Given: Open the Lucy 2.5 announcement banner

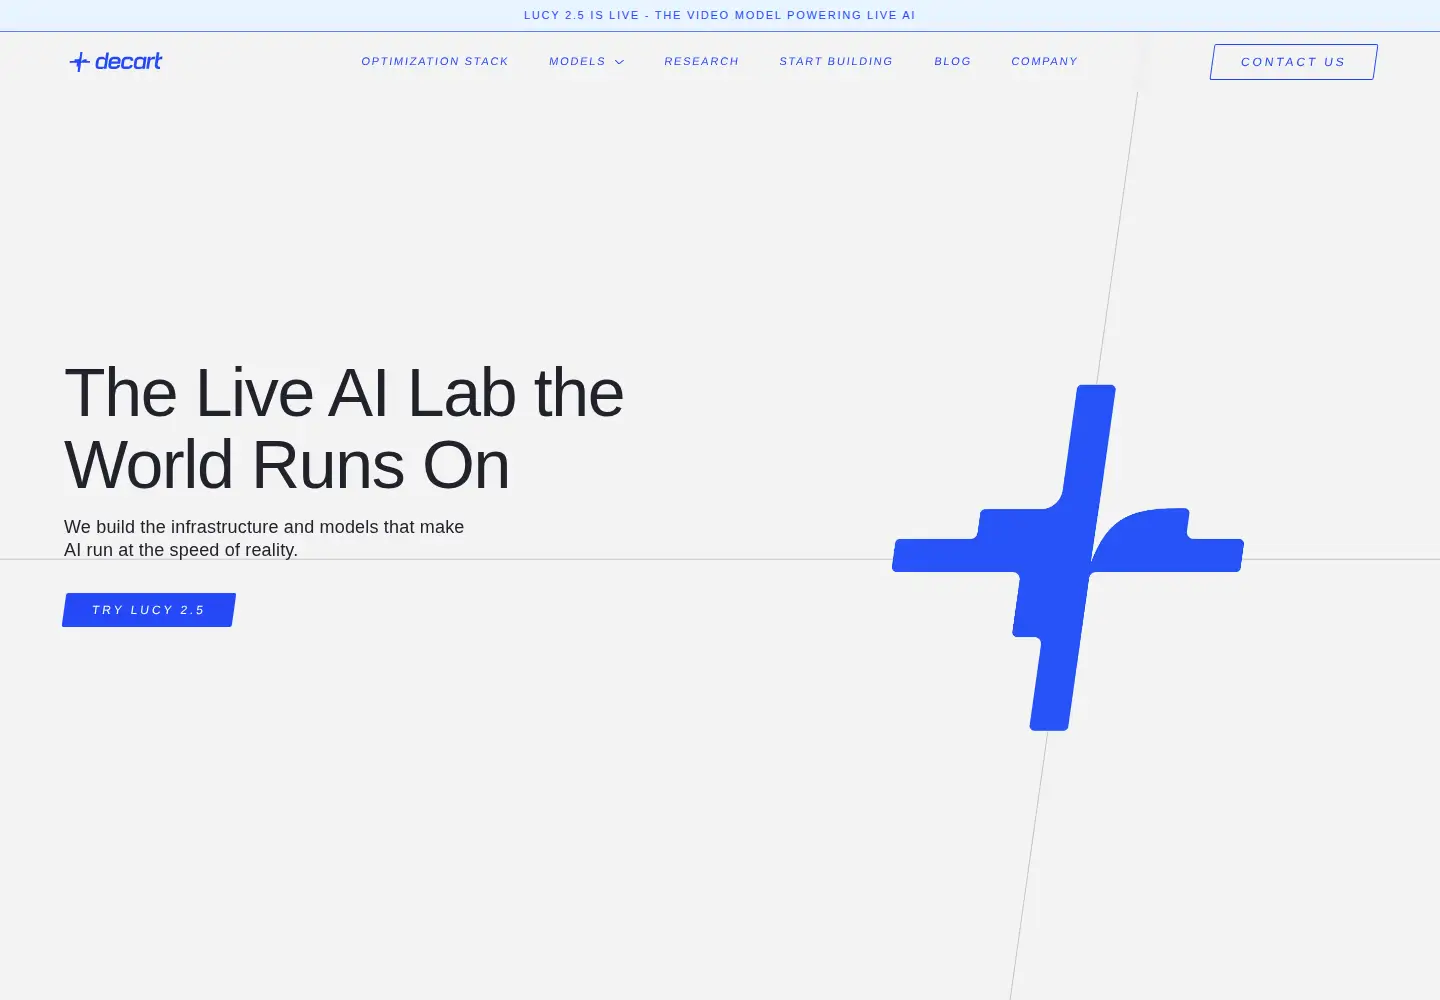Looking at the screenshot, I should click(720, 15).
